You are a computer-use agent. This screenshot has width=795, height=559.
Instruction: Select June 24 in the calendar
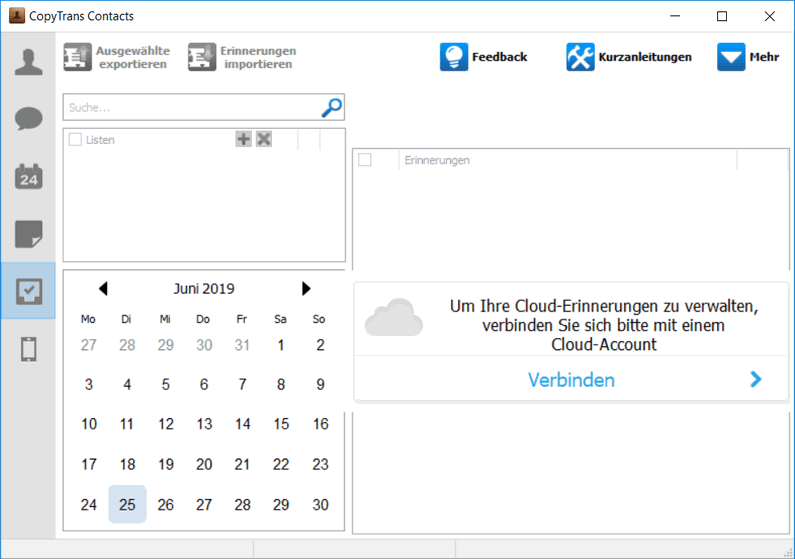pyautogui.click(x=89, y=505)
